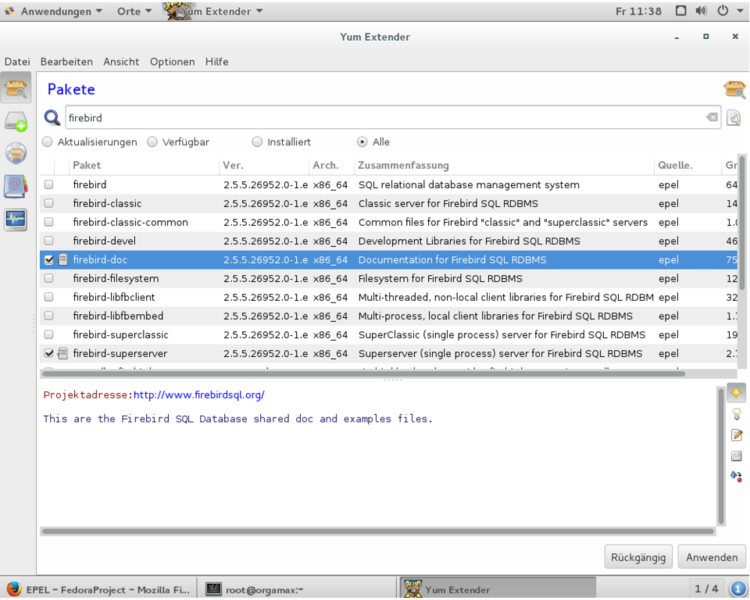Click the 1 / 4 workspace switcher
Viewport: 750px width, 600px height.
click(706, 589)
